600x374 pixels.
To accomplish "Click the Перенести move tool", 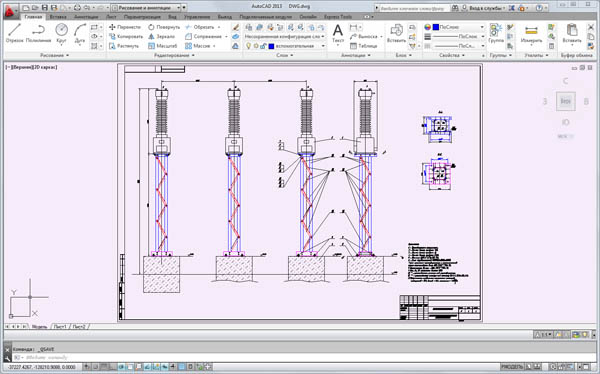I will pyautogui.click(x=125, y=27).
